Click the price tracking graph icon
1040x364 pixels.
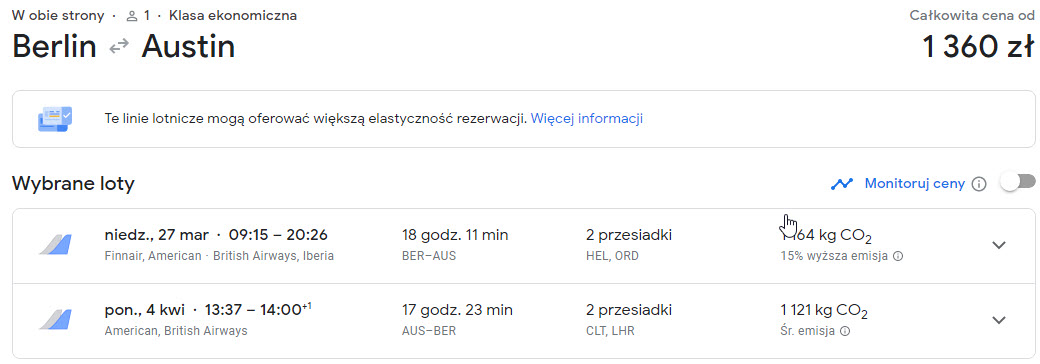point(842,184)
